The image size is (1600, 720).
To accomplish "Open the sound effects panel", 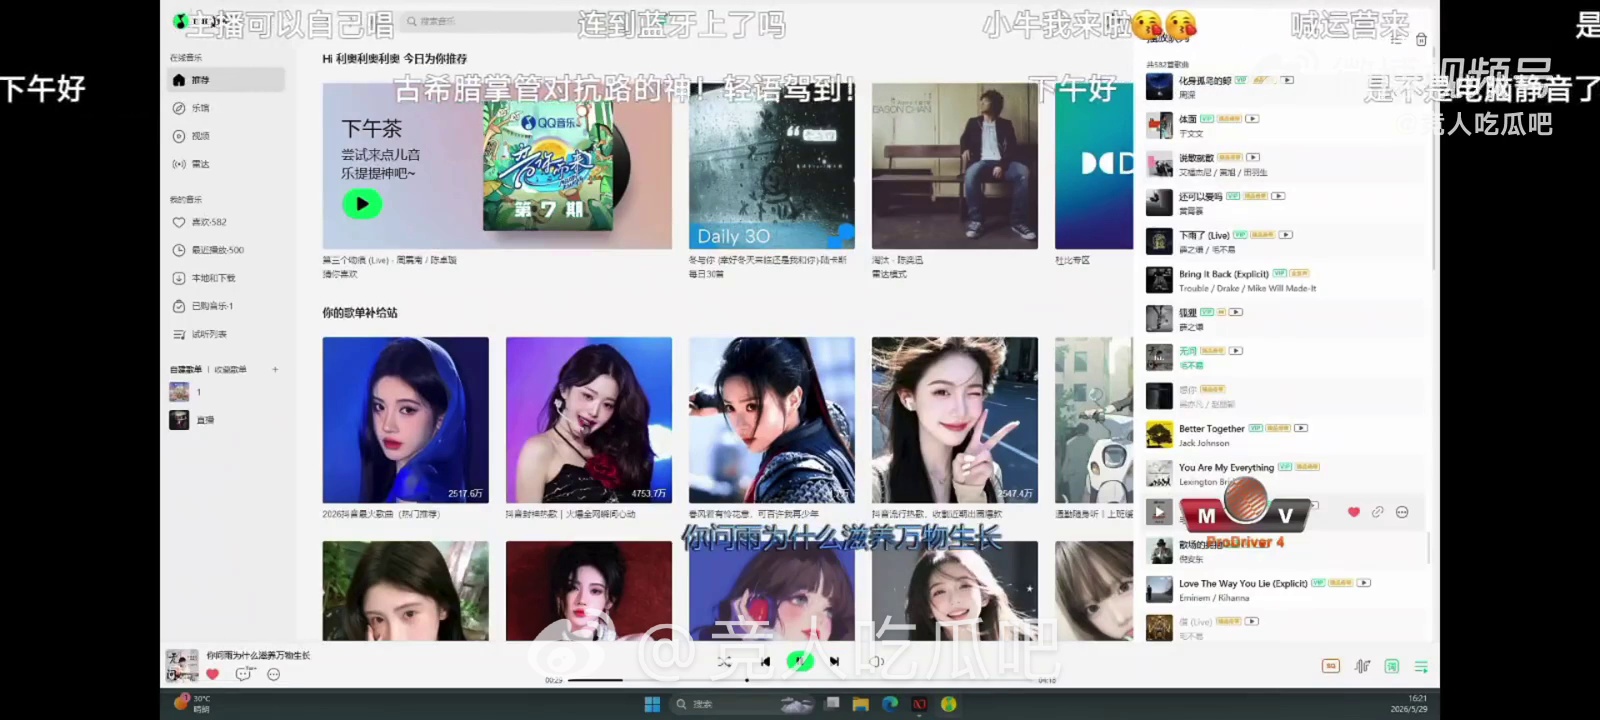I will tap(1362, 666).
